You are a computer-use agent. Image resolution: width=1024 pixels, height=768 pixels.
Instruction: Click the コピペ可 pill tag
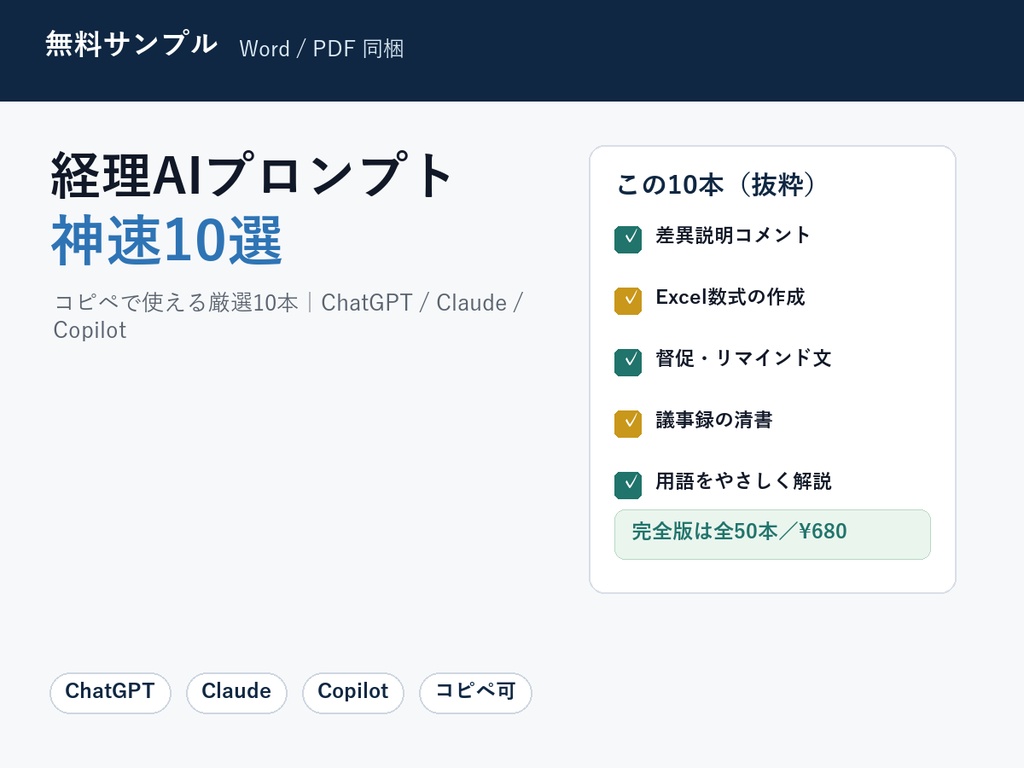click(x=475, y=692)
